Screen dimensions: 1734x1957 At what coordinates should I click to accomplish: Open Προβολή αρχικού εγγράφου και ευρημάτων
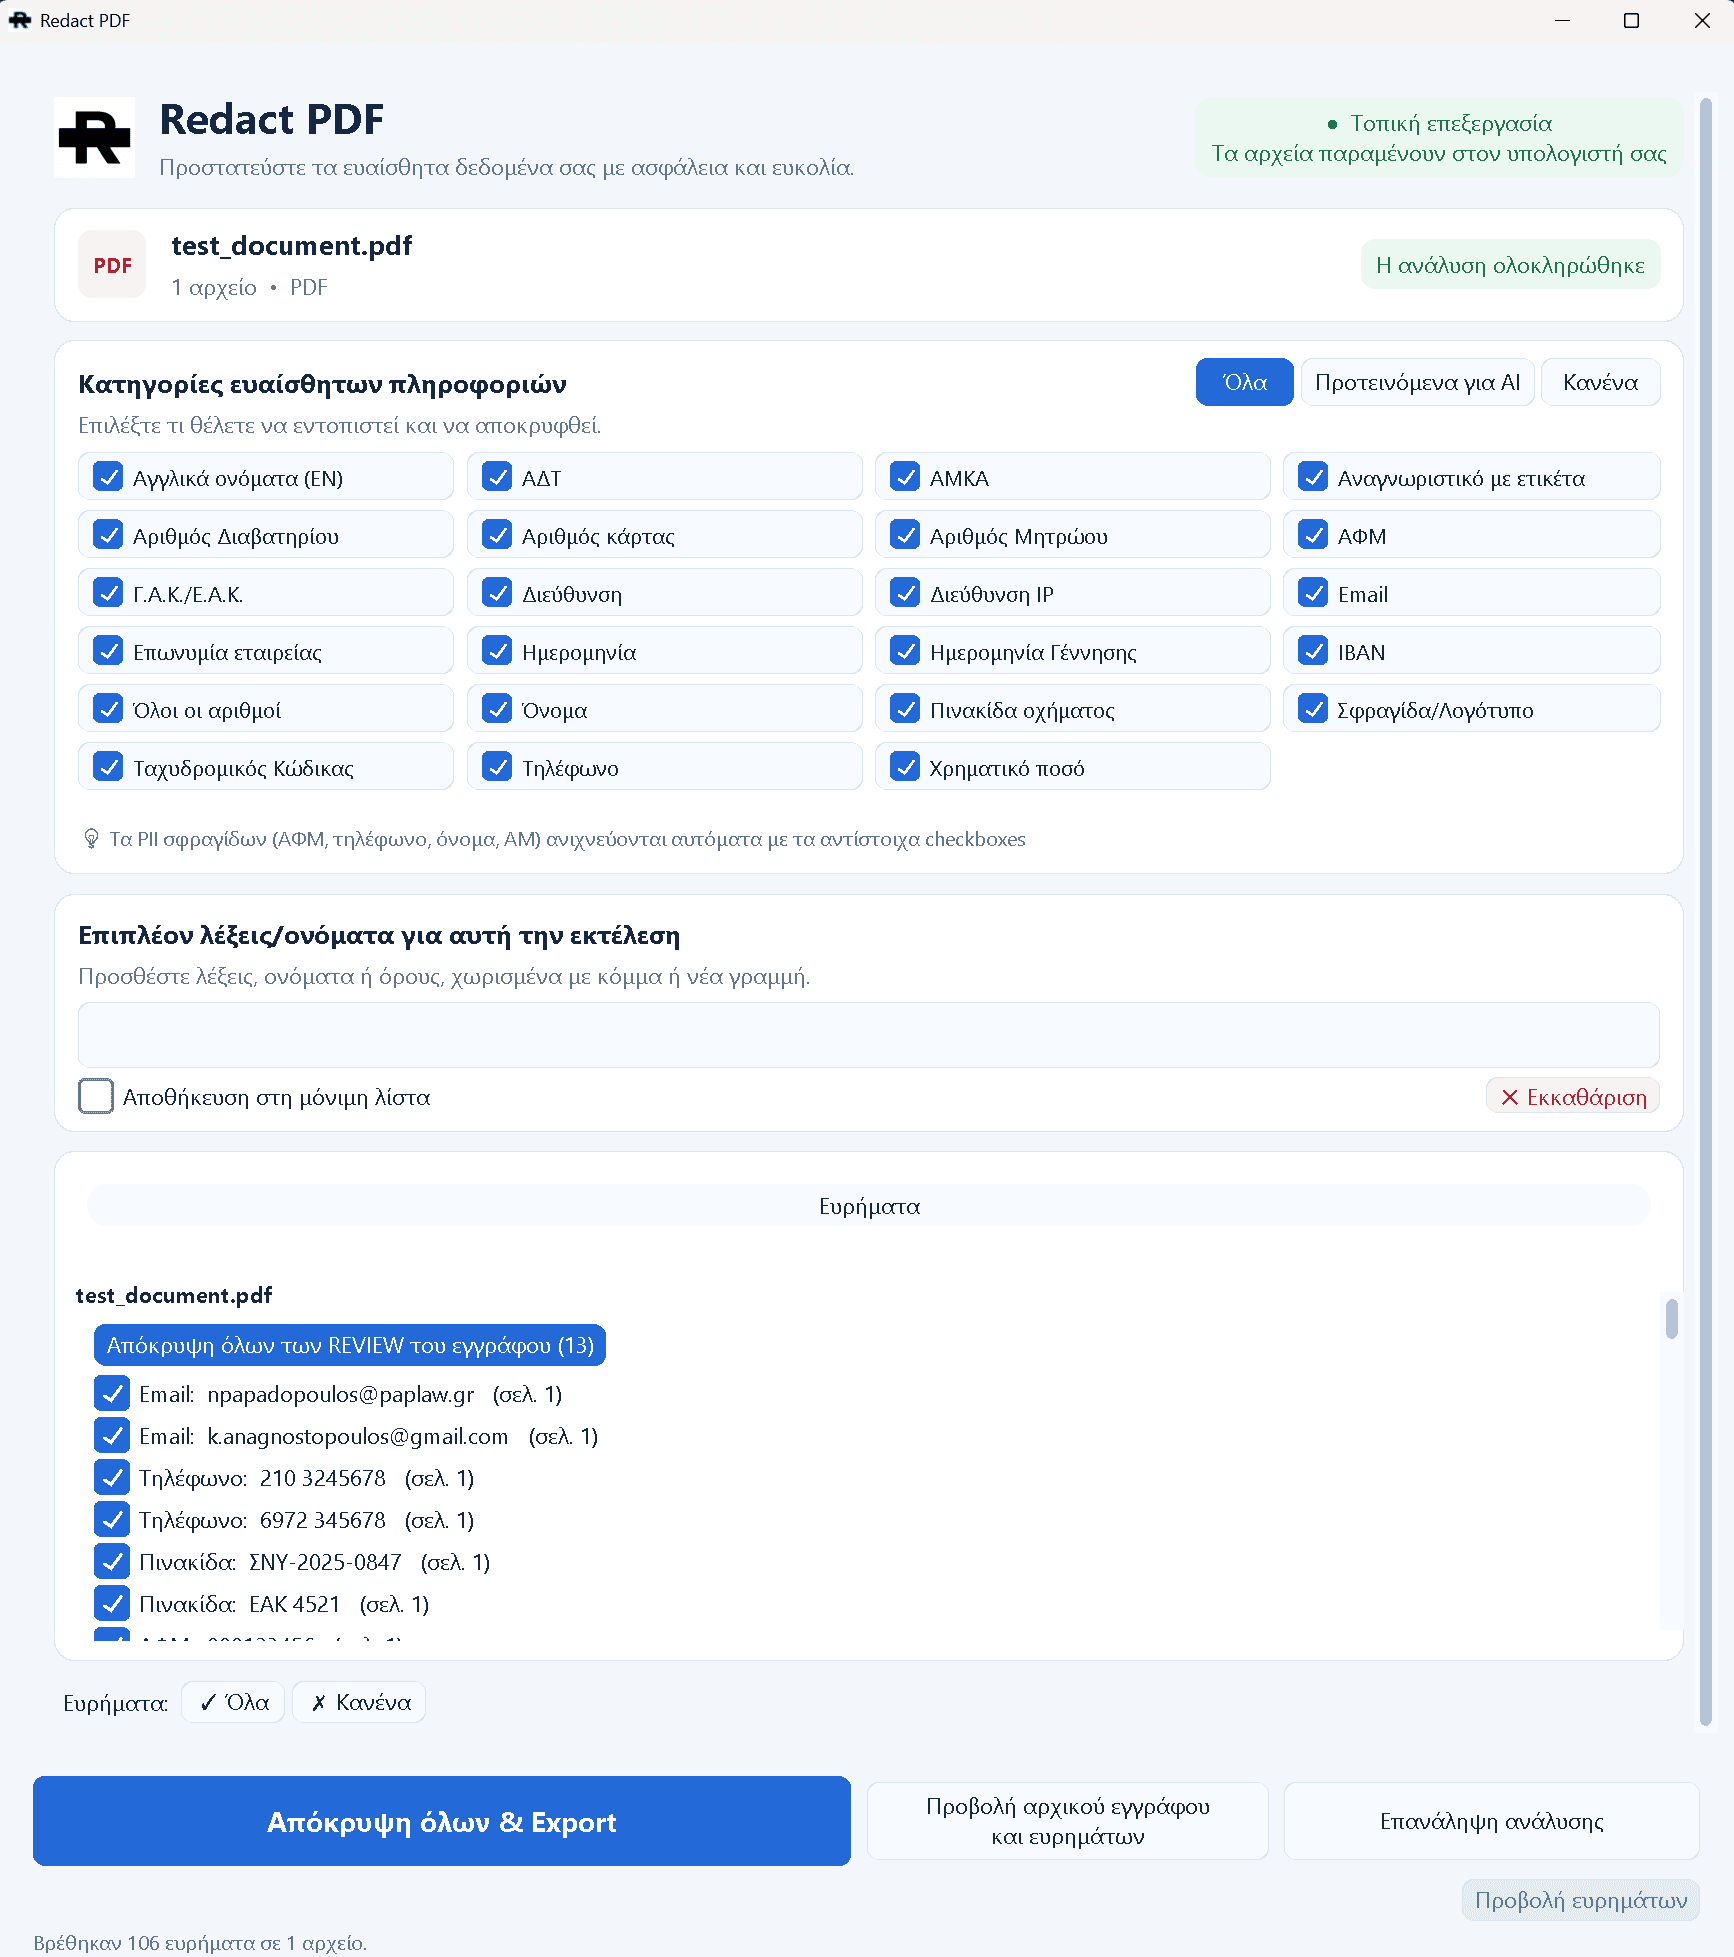pos(1067,1821)
